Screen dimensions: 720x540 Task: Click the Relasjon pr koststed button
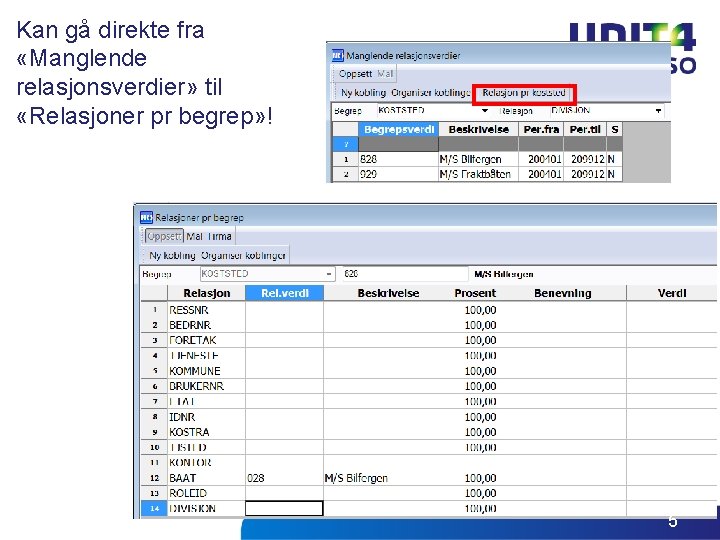(x=523, y=93)
